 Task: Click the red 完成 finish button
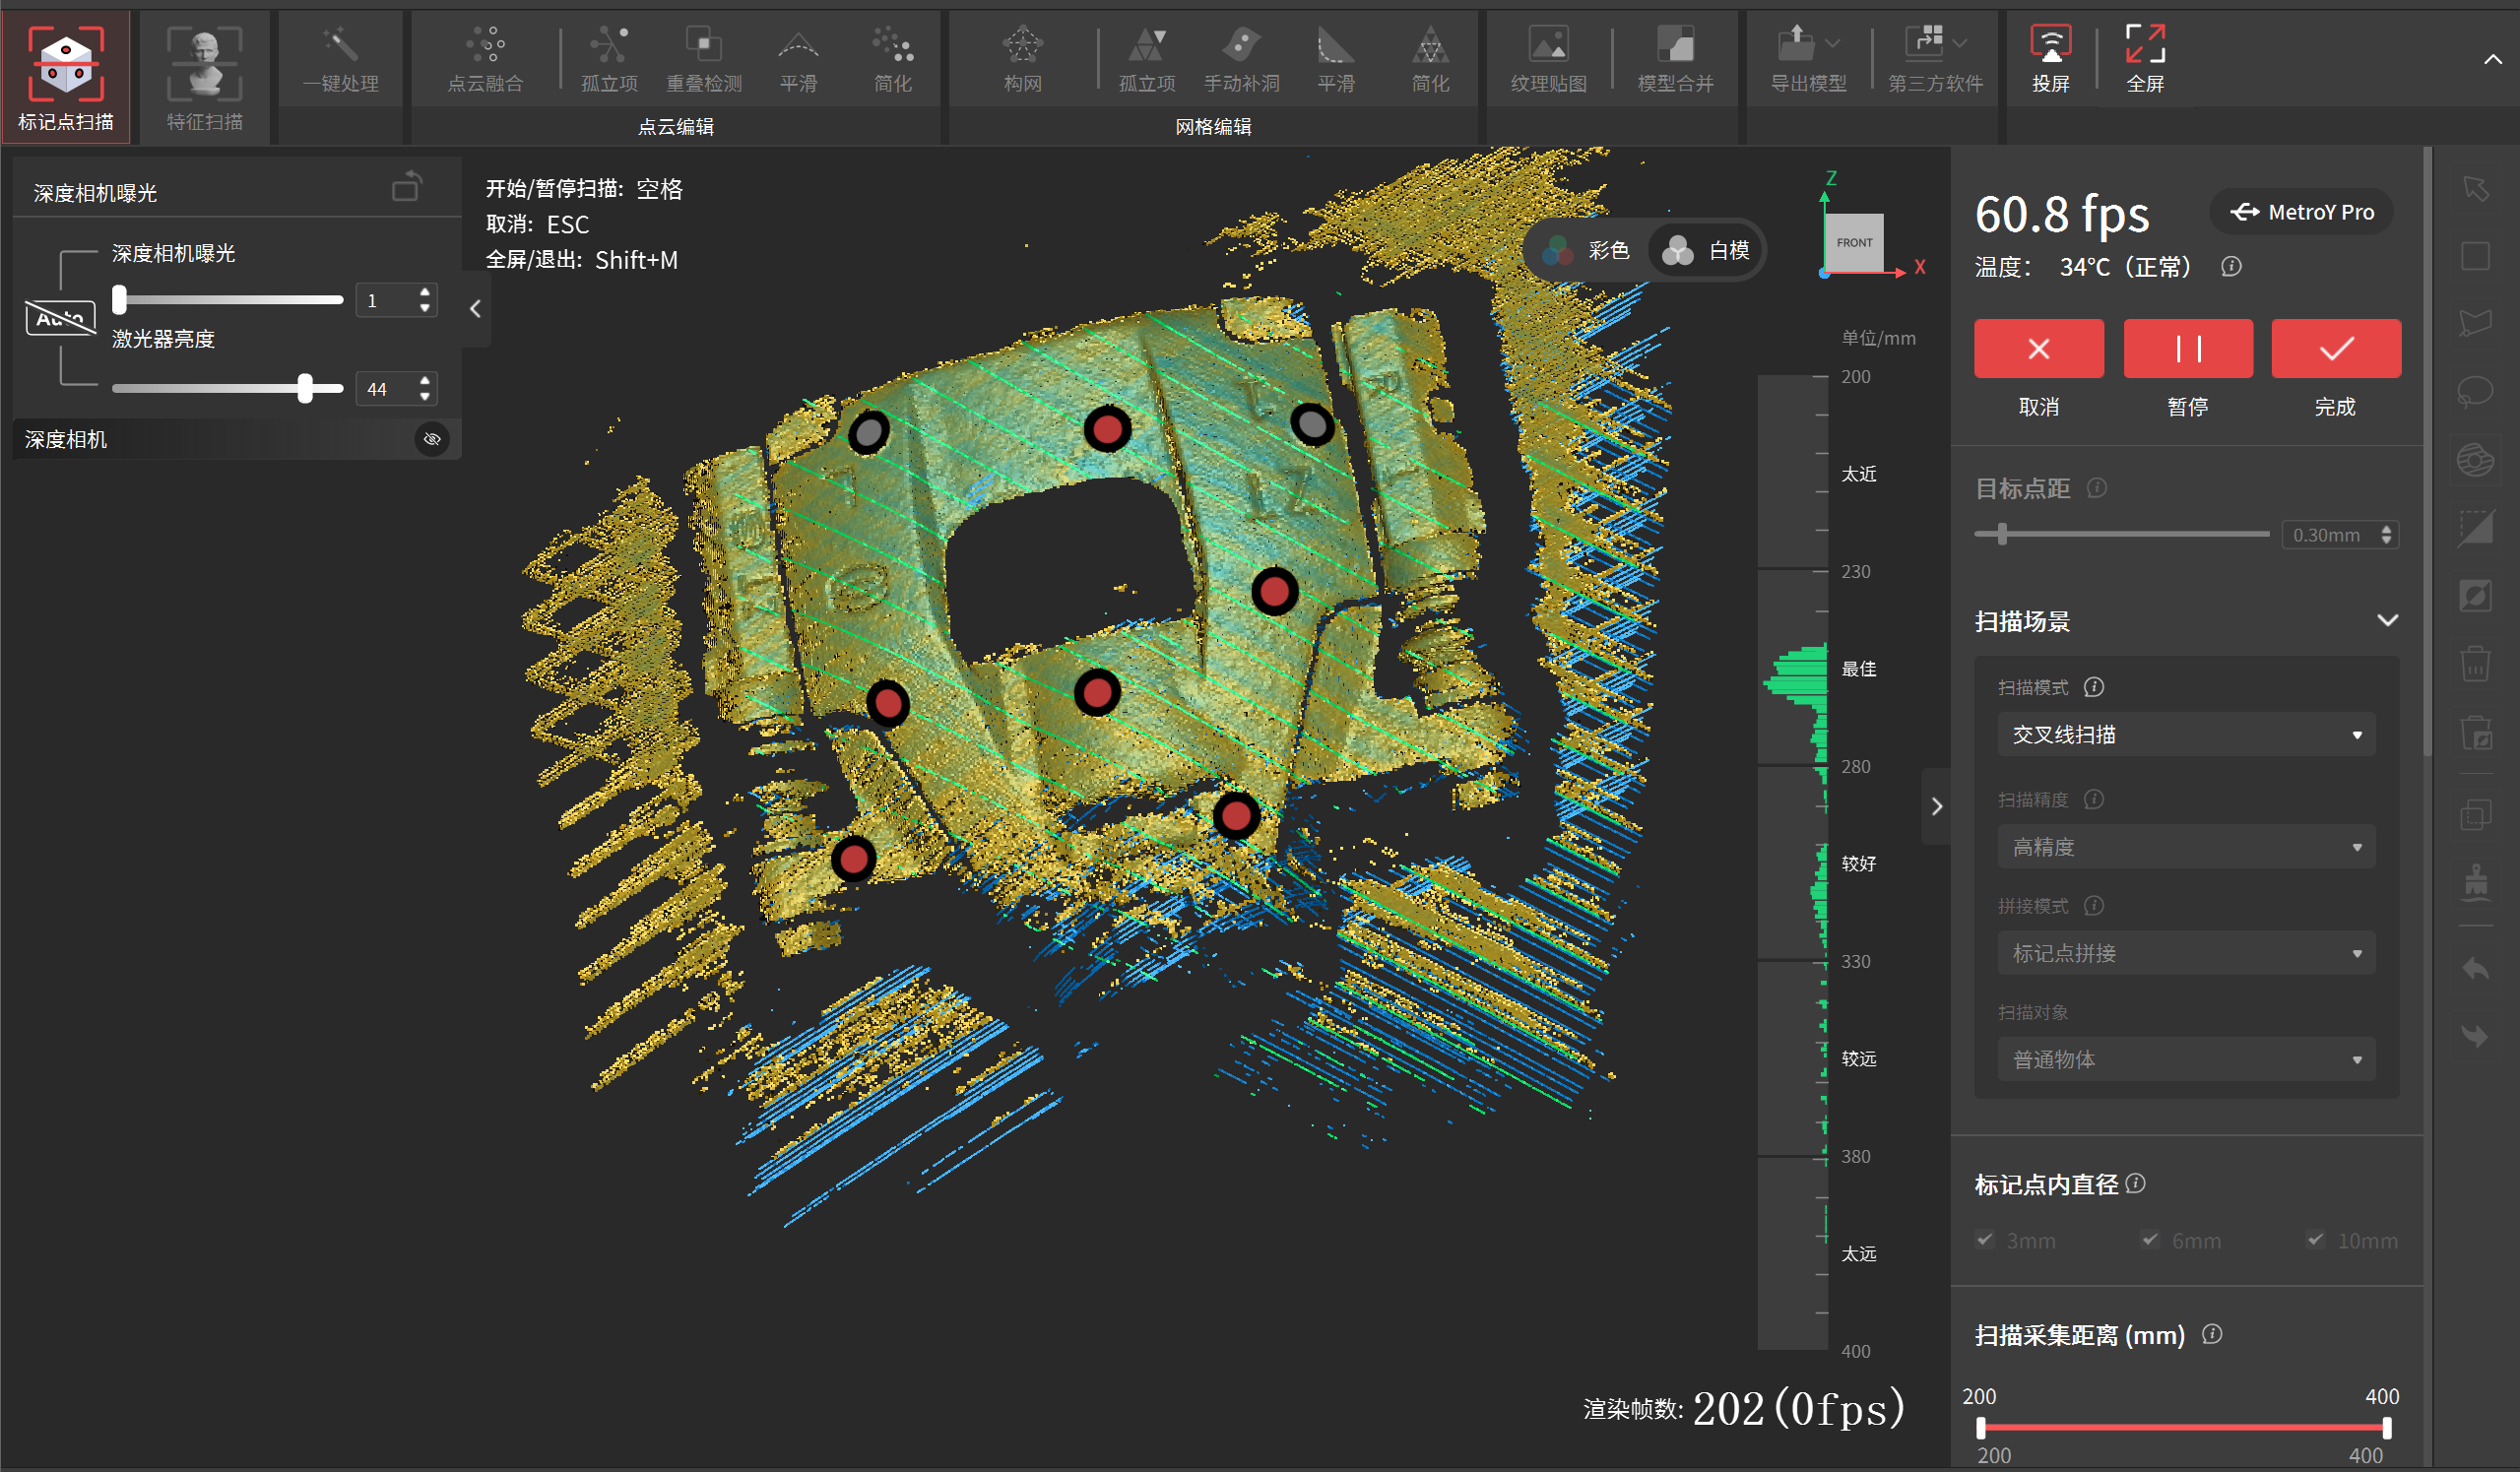click(x=2335, y=349)
